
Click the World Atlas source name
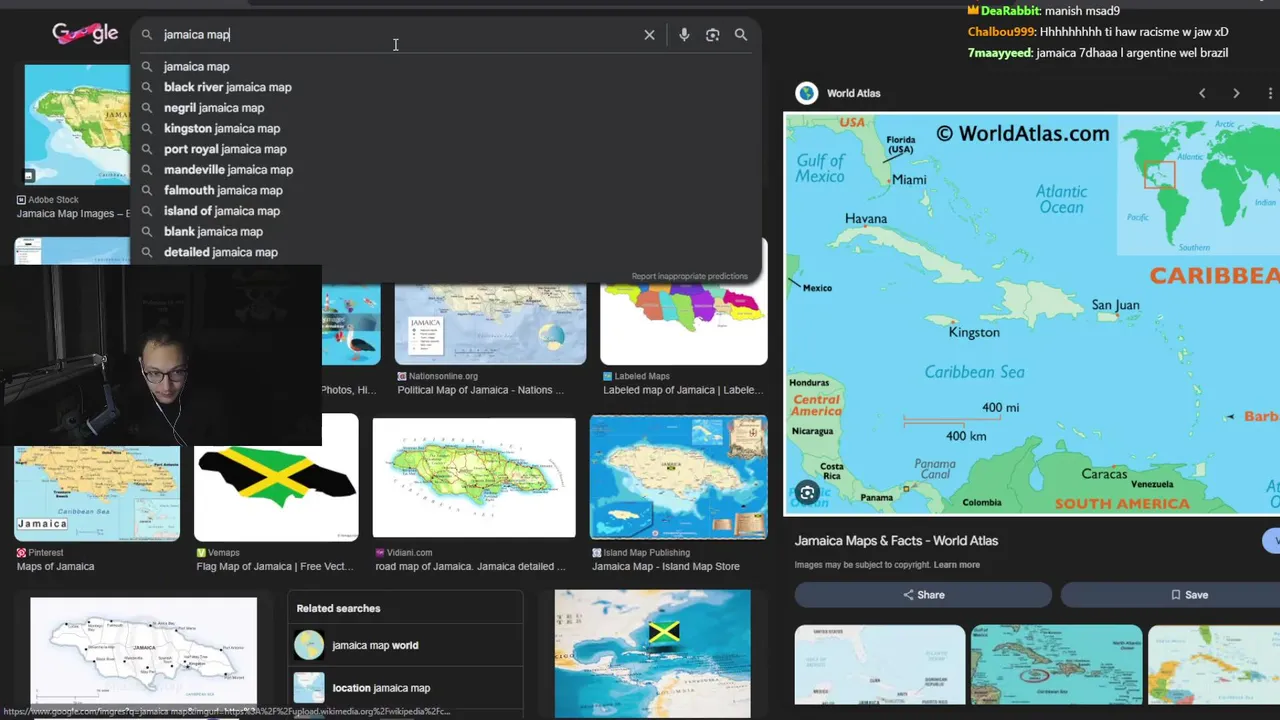853,93
